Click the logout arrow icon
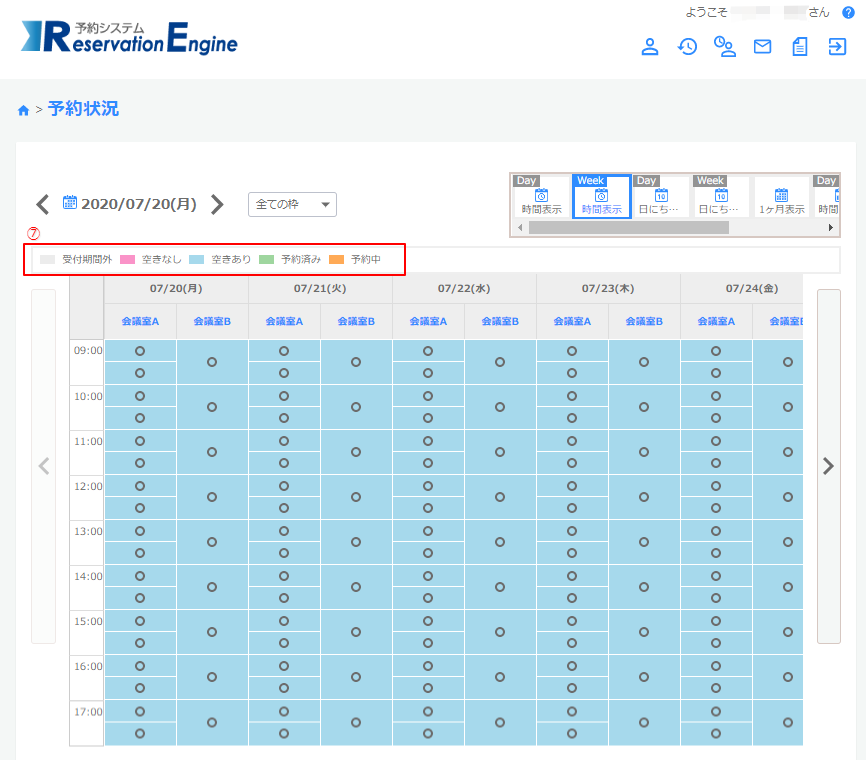This screenshot has width=866, height=760. [x=837, y=46]
